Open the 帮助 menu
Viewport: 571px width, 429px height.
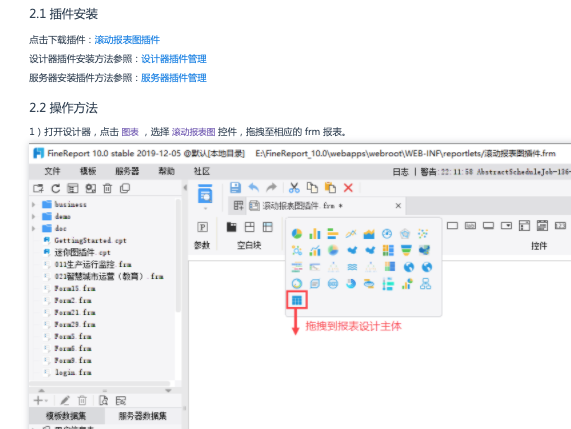(166, 171)
